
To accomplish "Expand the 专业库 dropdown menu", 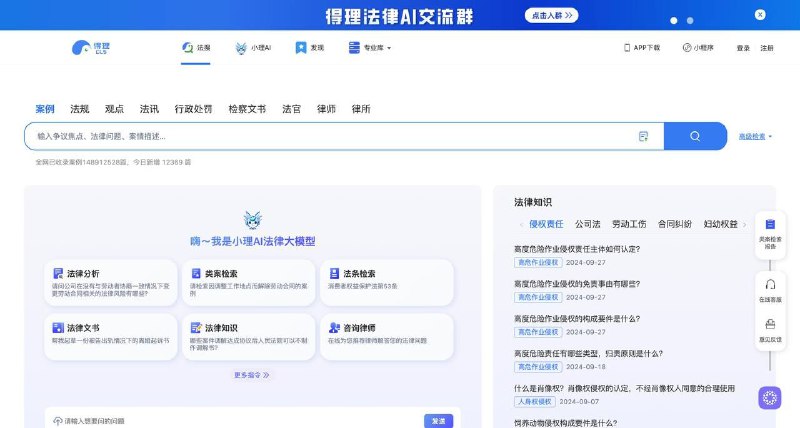I will click(x=370, y=48).
